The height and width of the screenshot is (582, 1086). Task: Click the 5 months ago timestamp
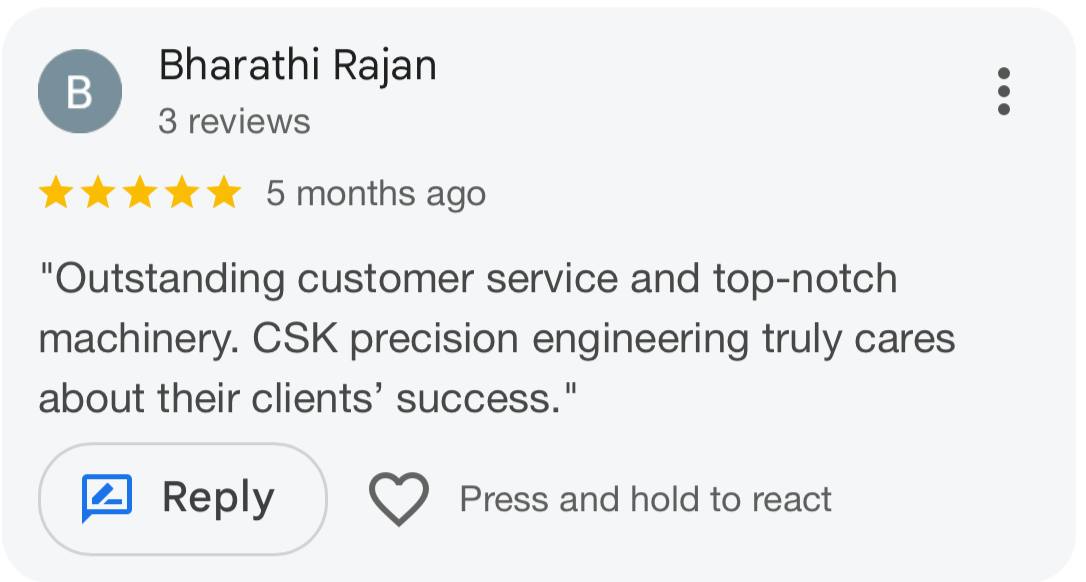click(374, 192)
